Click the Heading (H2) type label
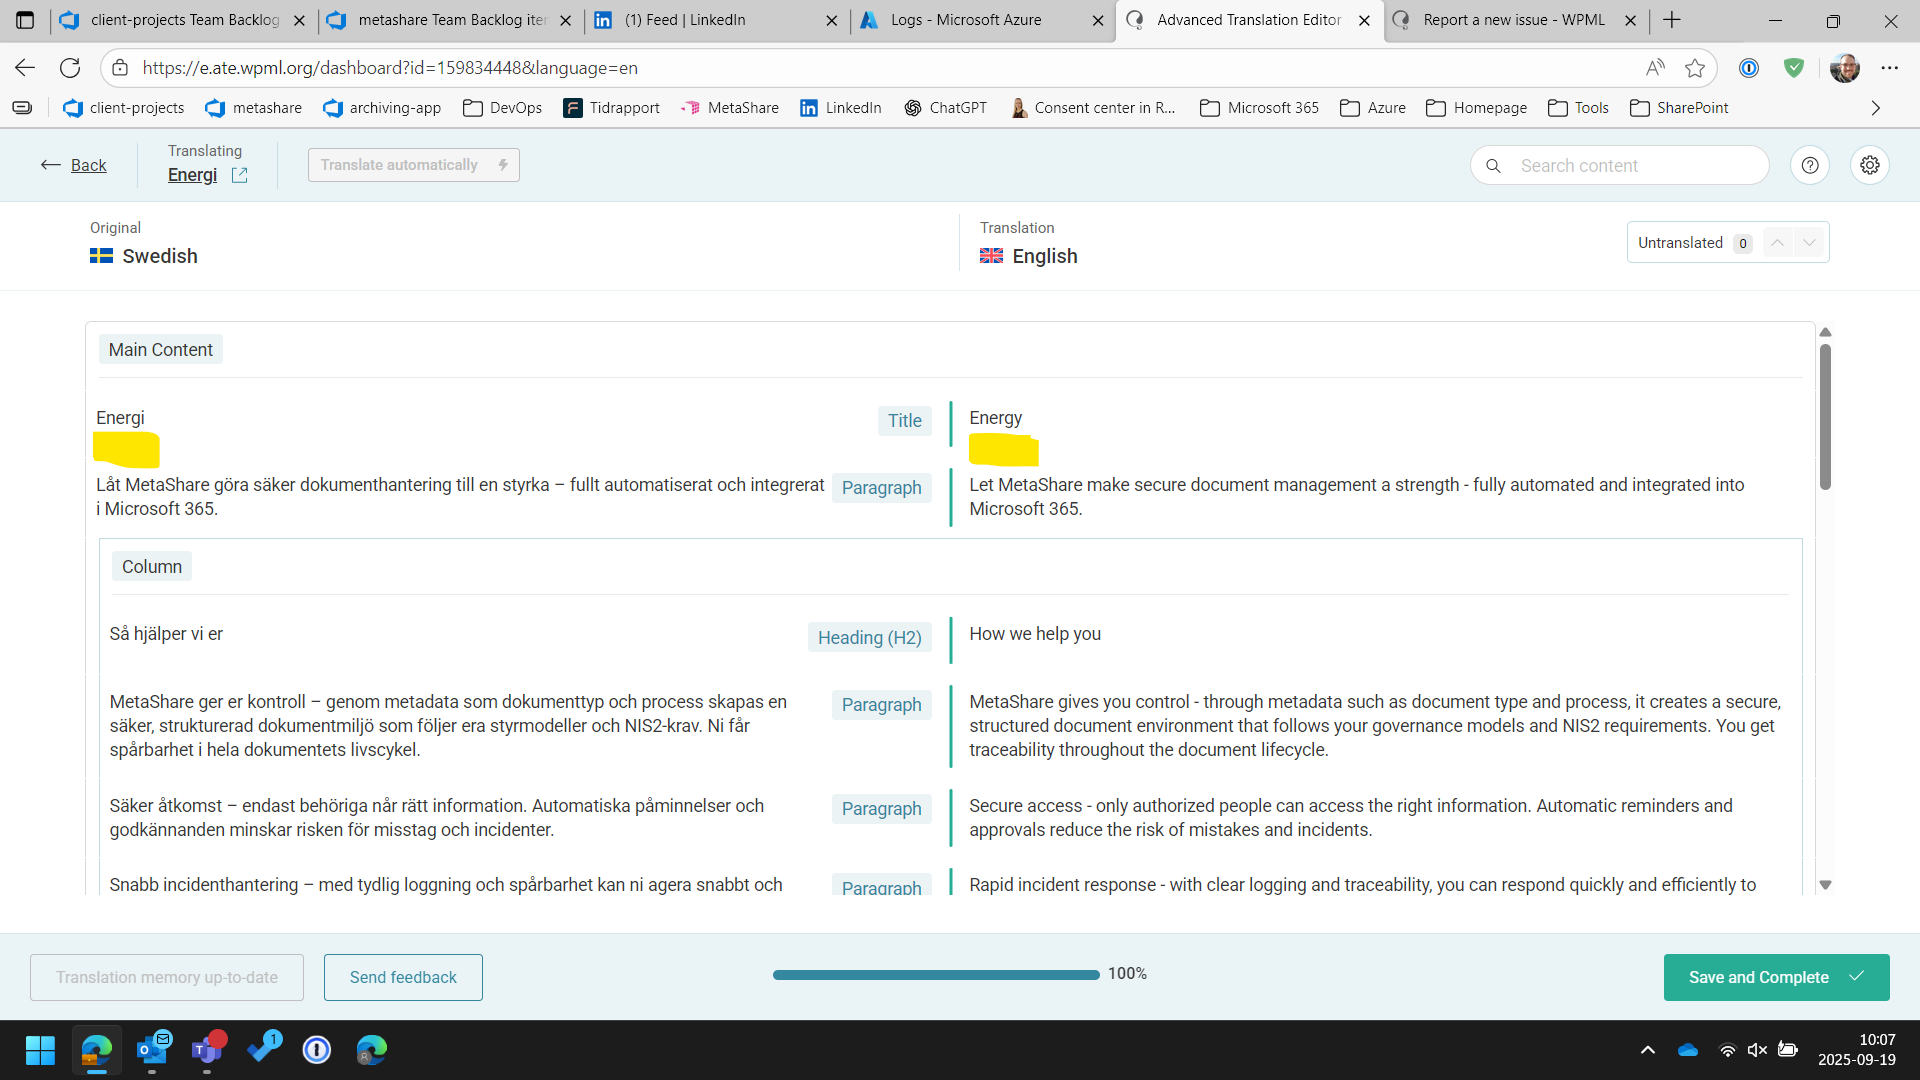1920x1080 pixels. (x=869, y=638)
